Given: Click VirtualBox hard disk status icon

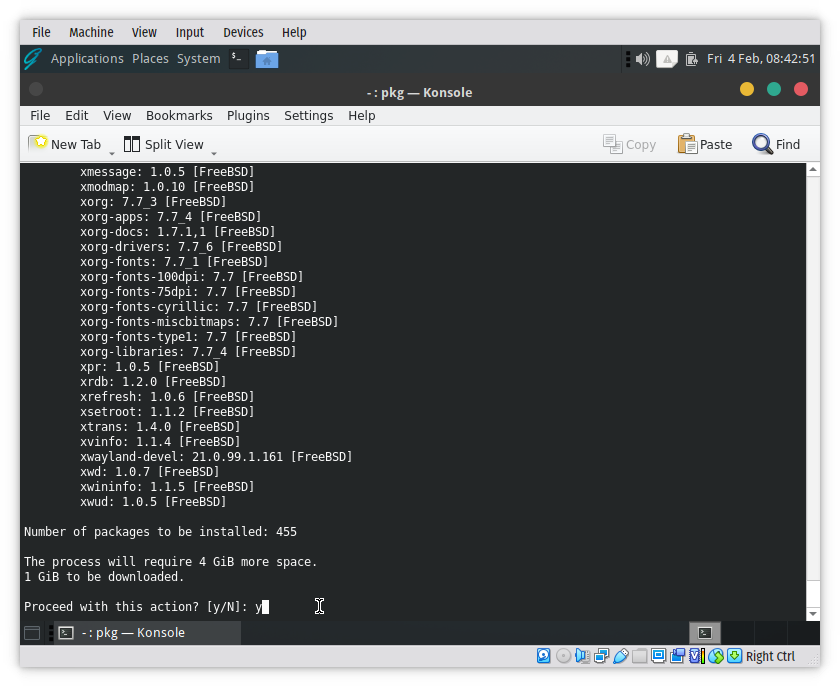Looking at the screenshot, I should point(544,656).
